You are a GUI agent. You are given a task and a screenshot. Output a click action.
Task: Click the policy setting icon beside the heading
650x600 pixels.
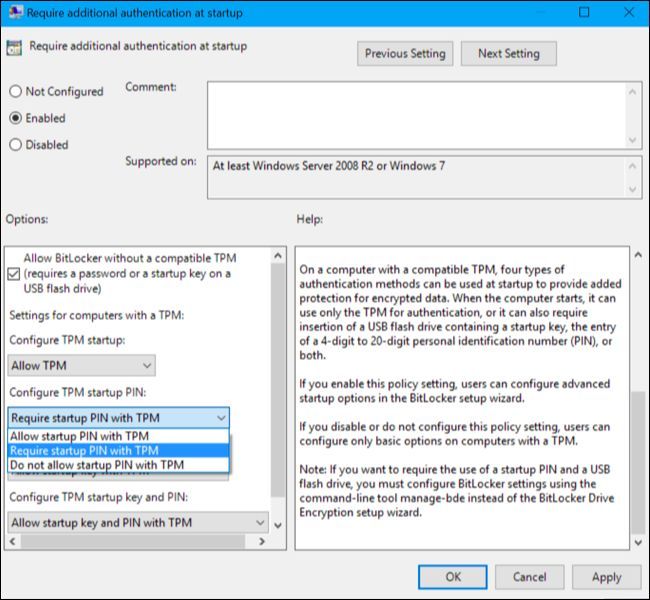click(15, 48)
